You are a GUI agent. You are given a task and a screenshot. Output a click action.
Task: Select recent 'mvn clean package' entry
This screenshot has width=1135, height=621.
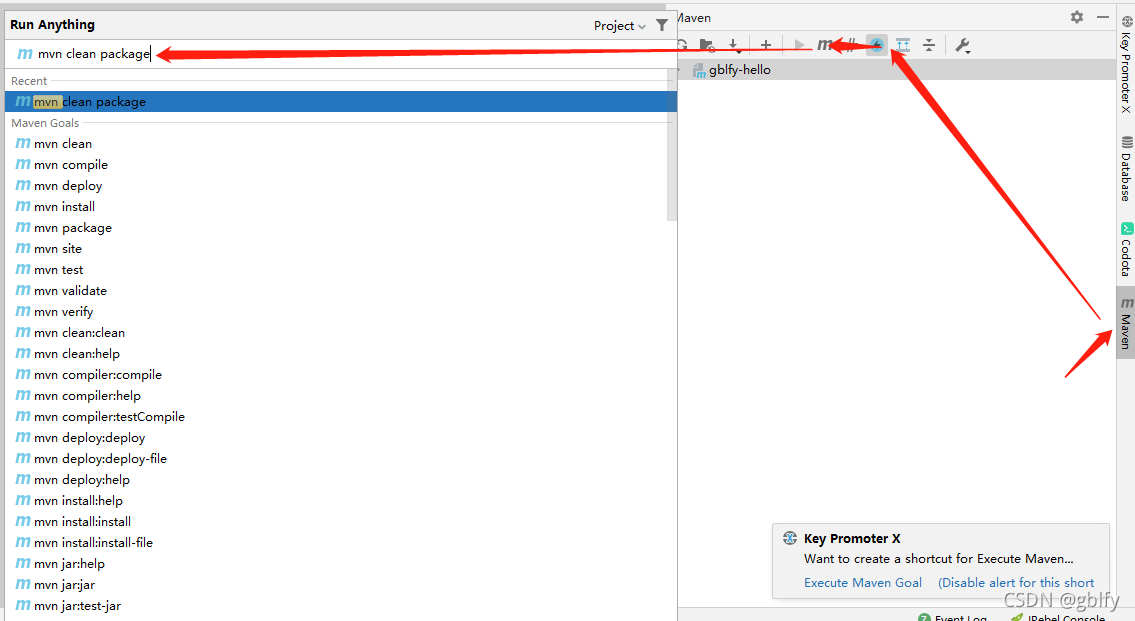point(340,101)
